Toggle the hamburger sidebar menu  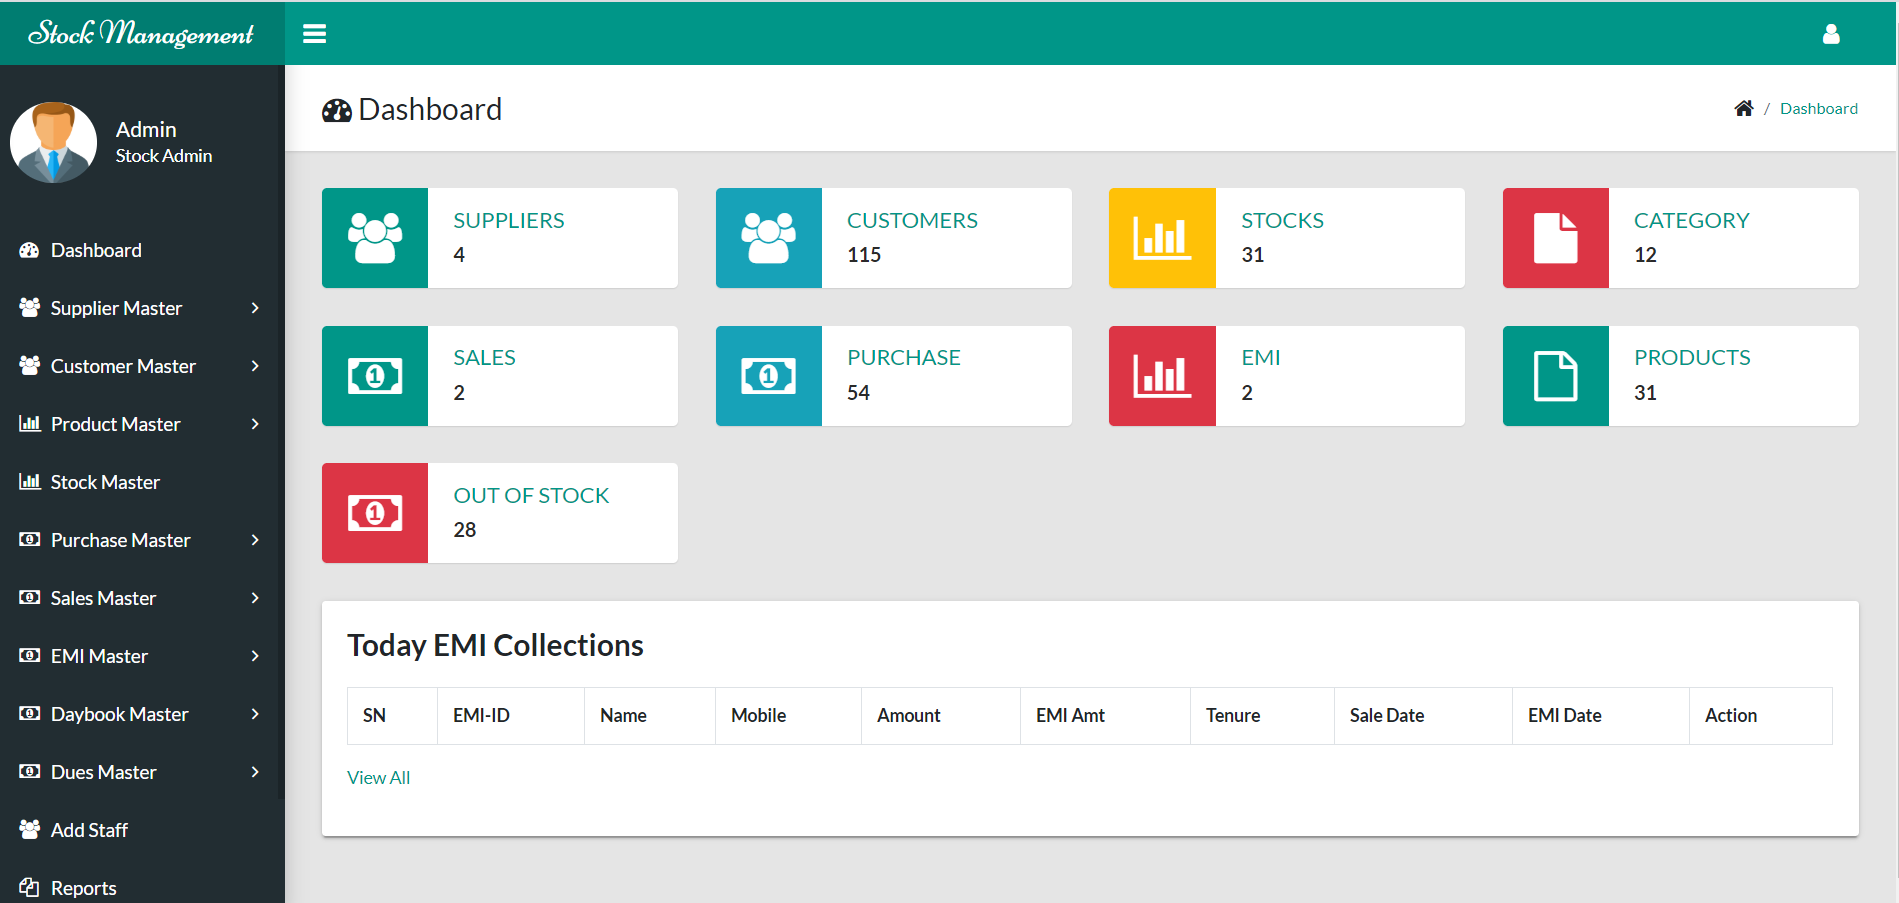click(314, 34)
